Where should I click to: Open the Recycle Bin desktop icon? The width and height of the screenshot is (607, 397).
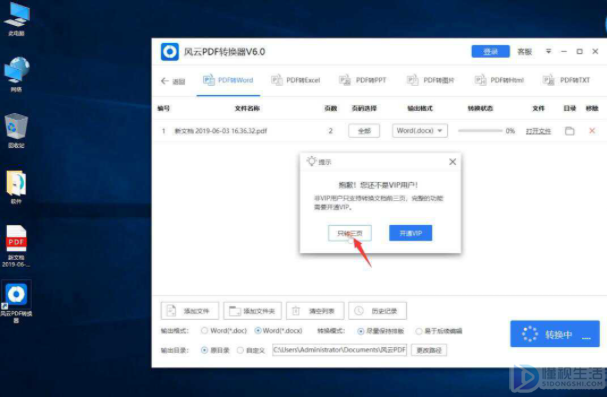point(16,130)
